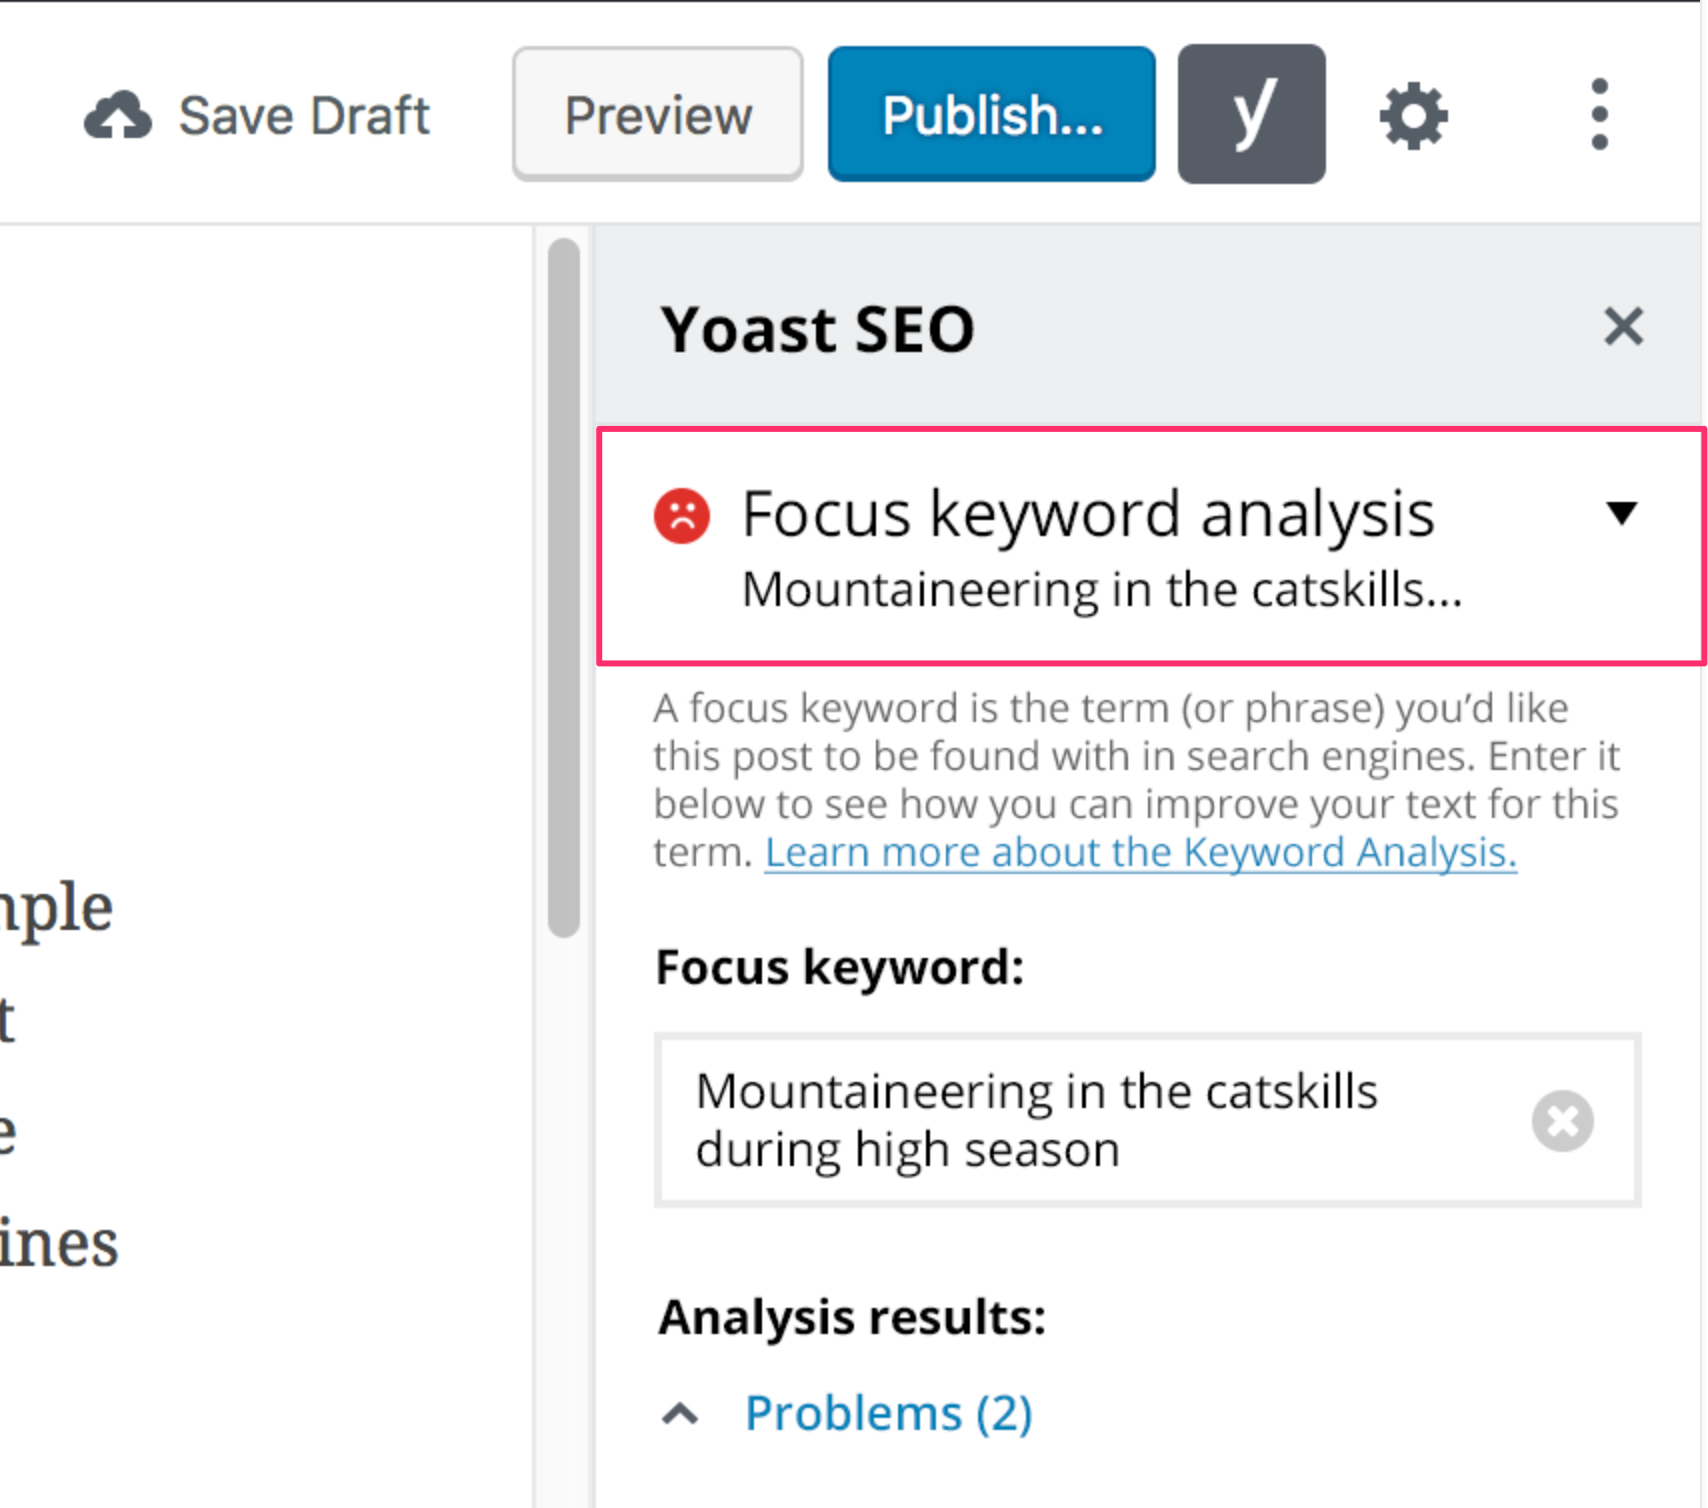The height and width of the screenshot is (1508, 1708).
Task: Click the Problems (2) link
Action: [x=886, y=1412]
